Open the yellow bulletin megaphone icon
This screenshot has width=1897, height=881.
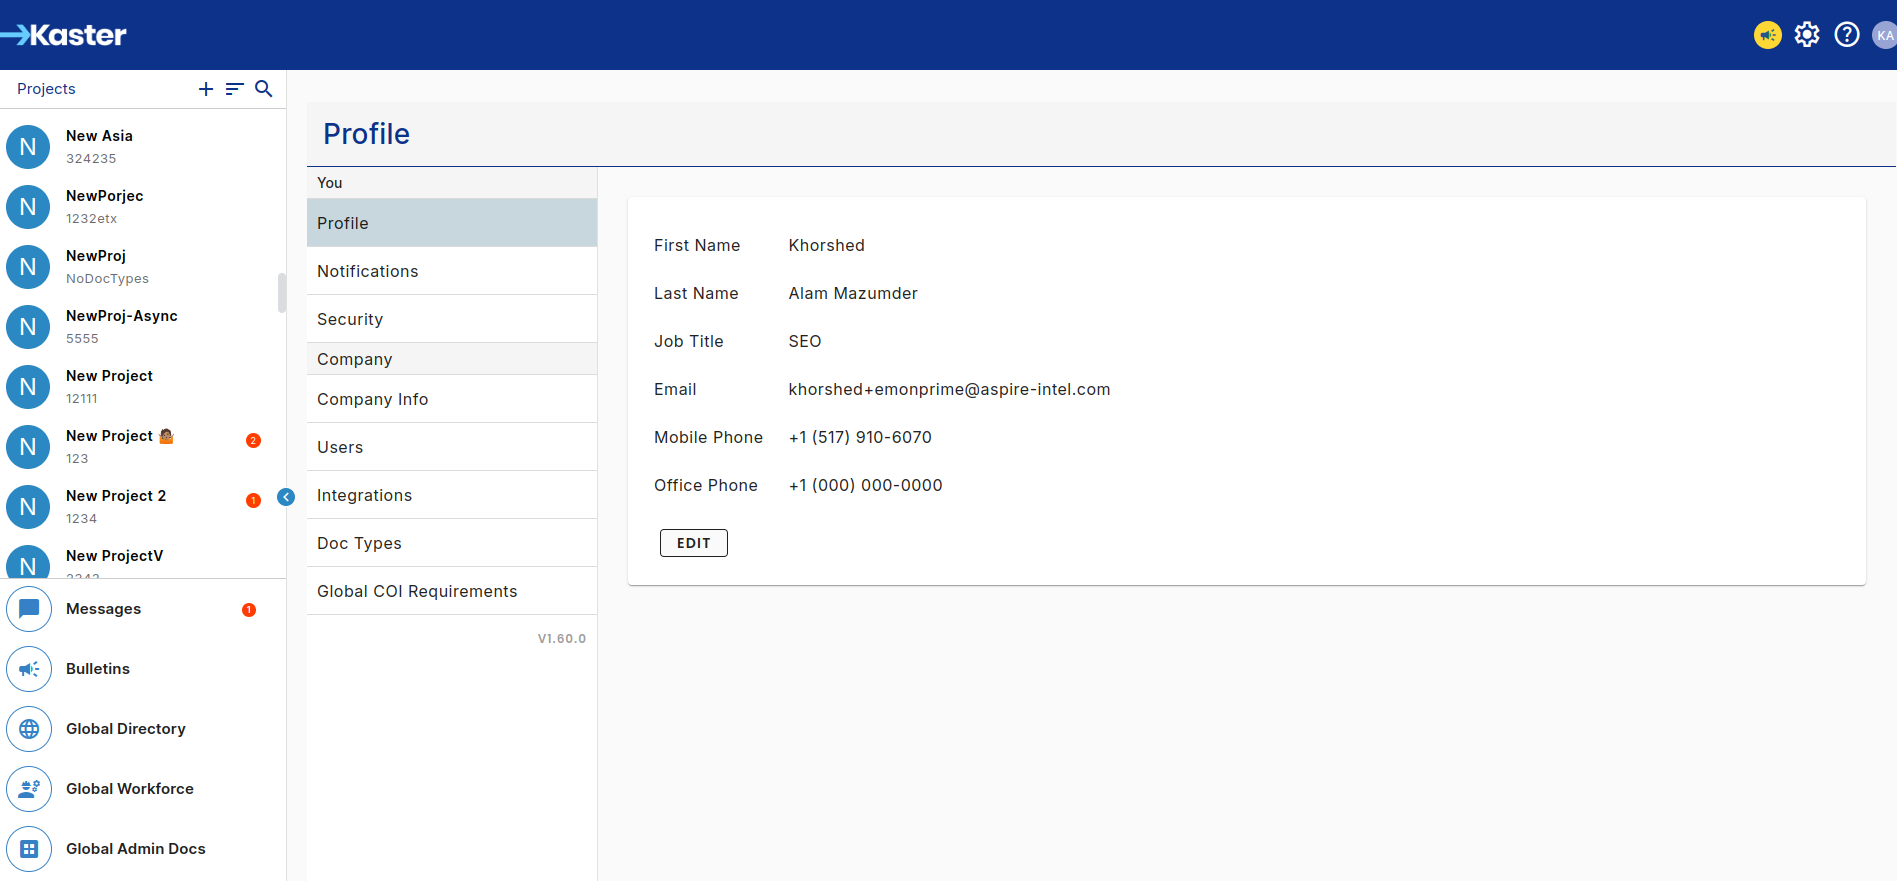click(1767, 35)
